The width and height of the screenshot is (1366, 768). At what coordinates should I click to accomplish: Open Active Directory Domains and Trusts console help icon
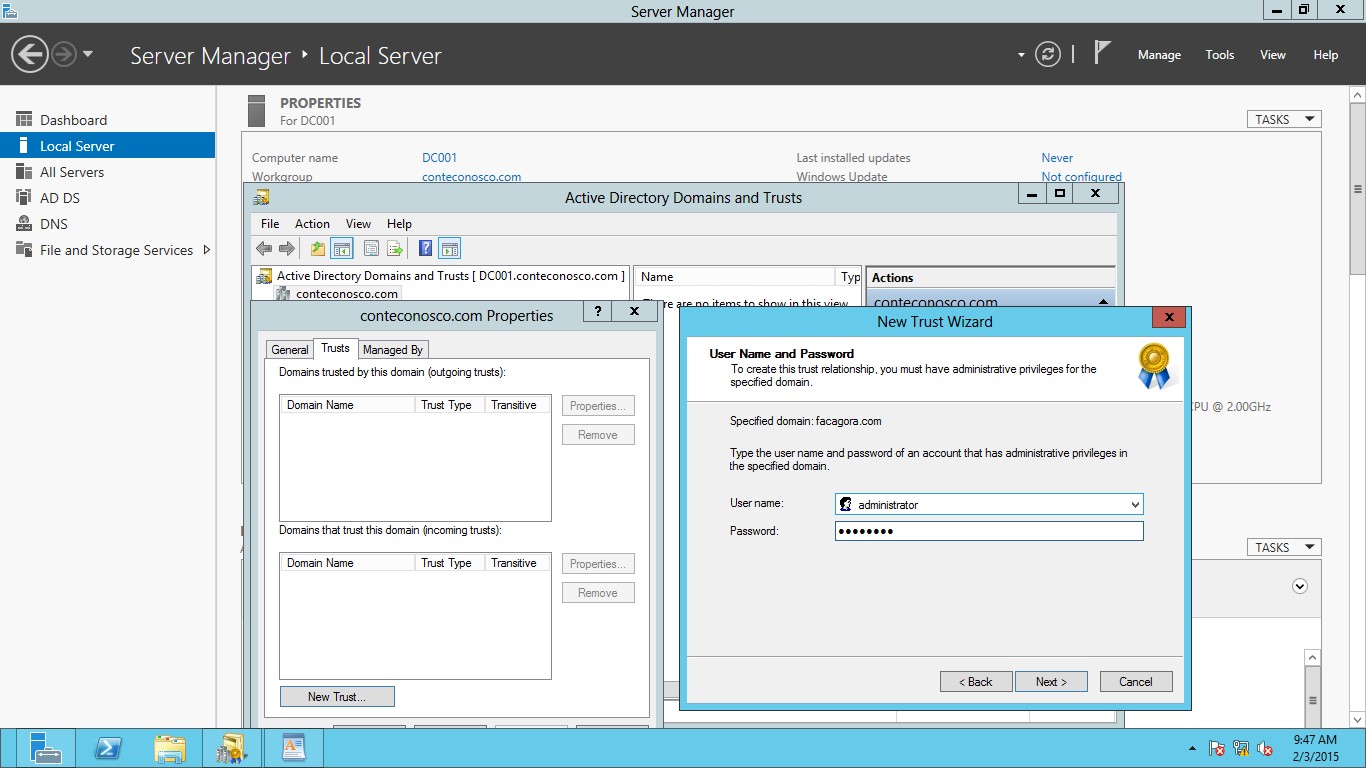point(424,248)
